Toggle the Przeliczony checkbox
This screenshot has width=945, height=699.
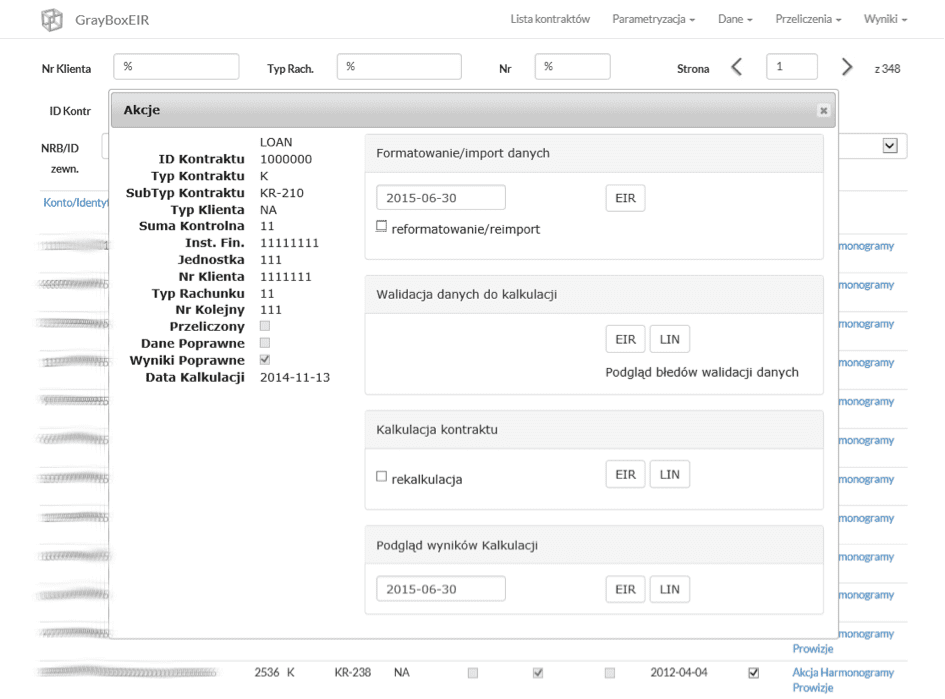pos(265,326)
